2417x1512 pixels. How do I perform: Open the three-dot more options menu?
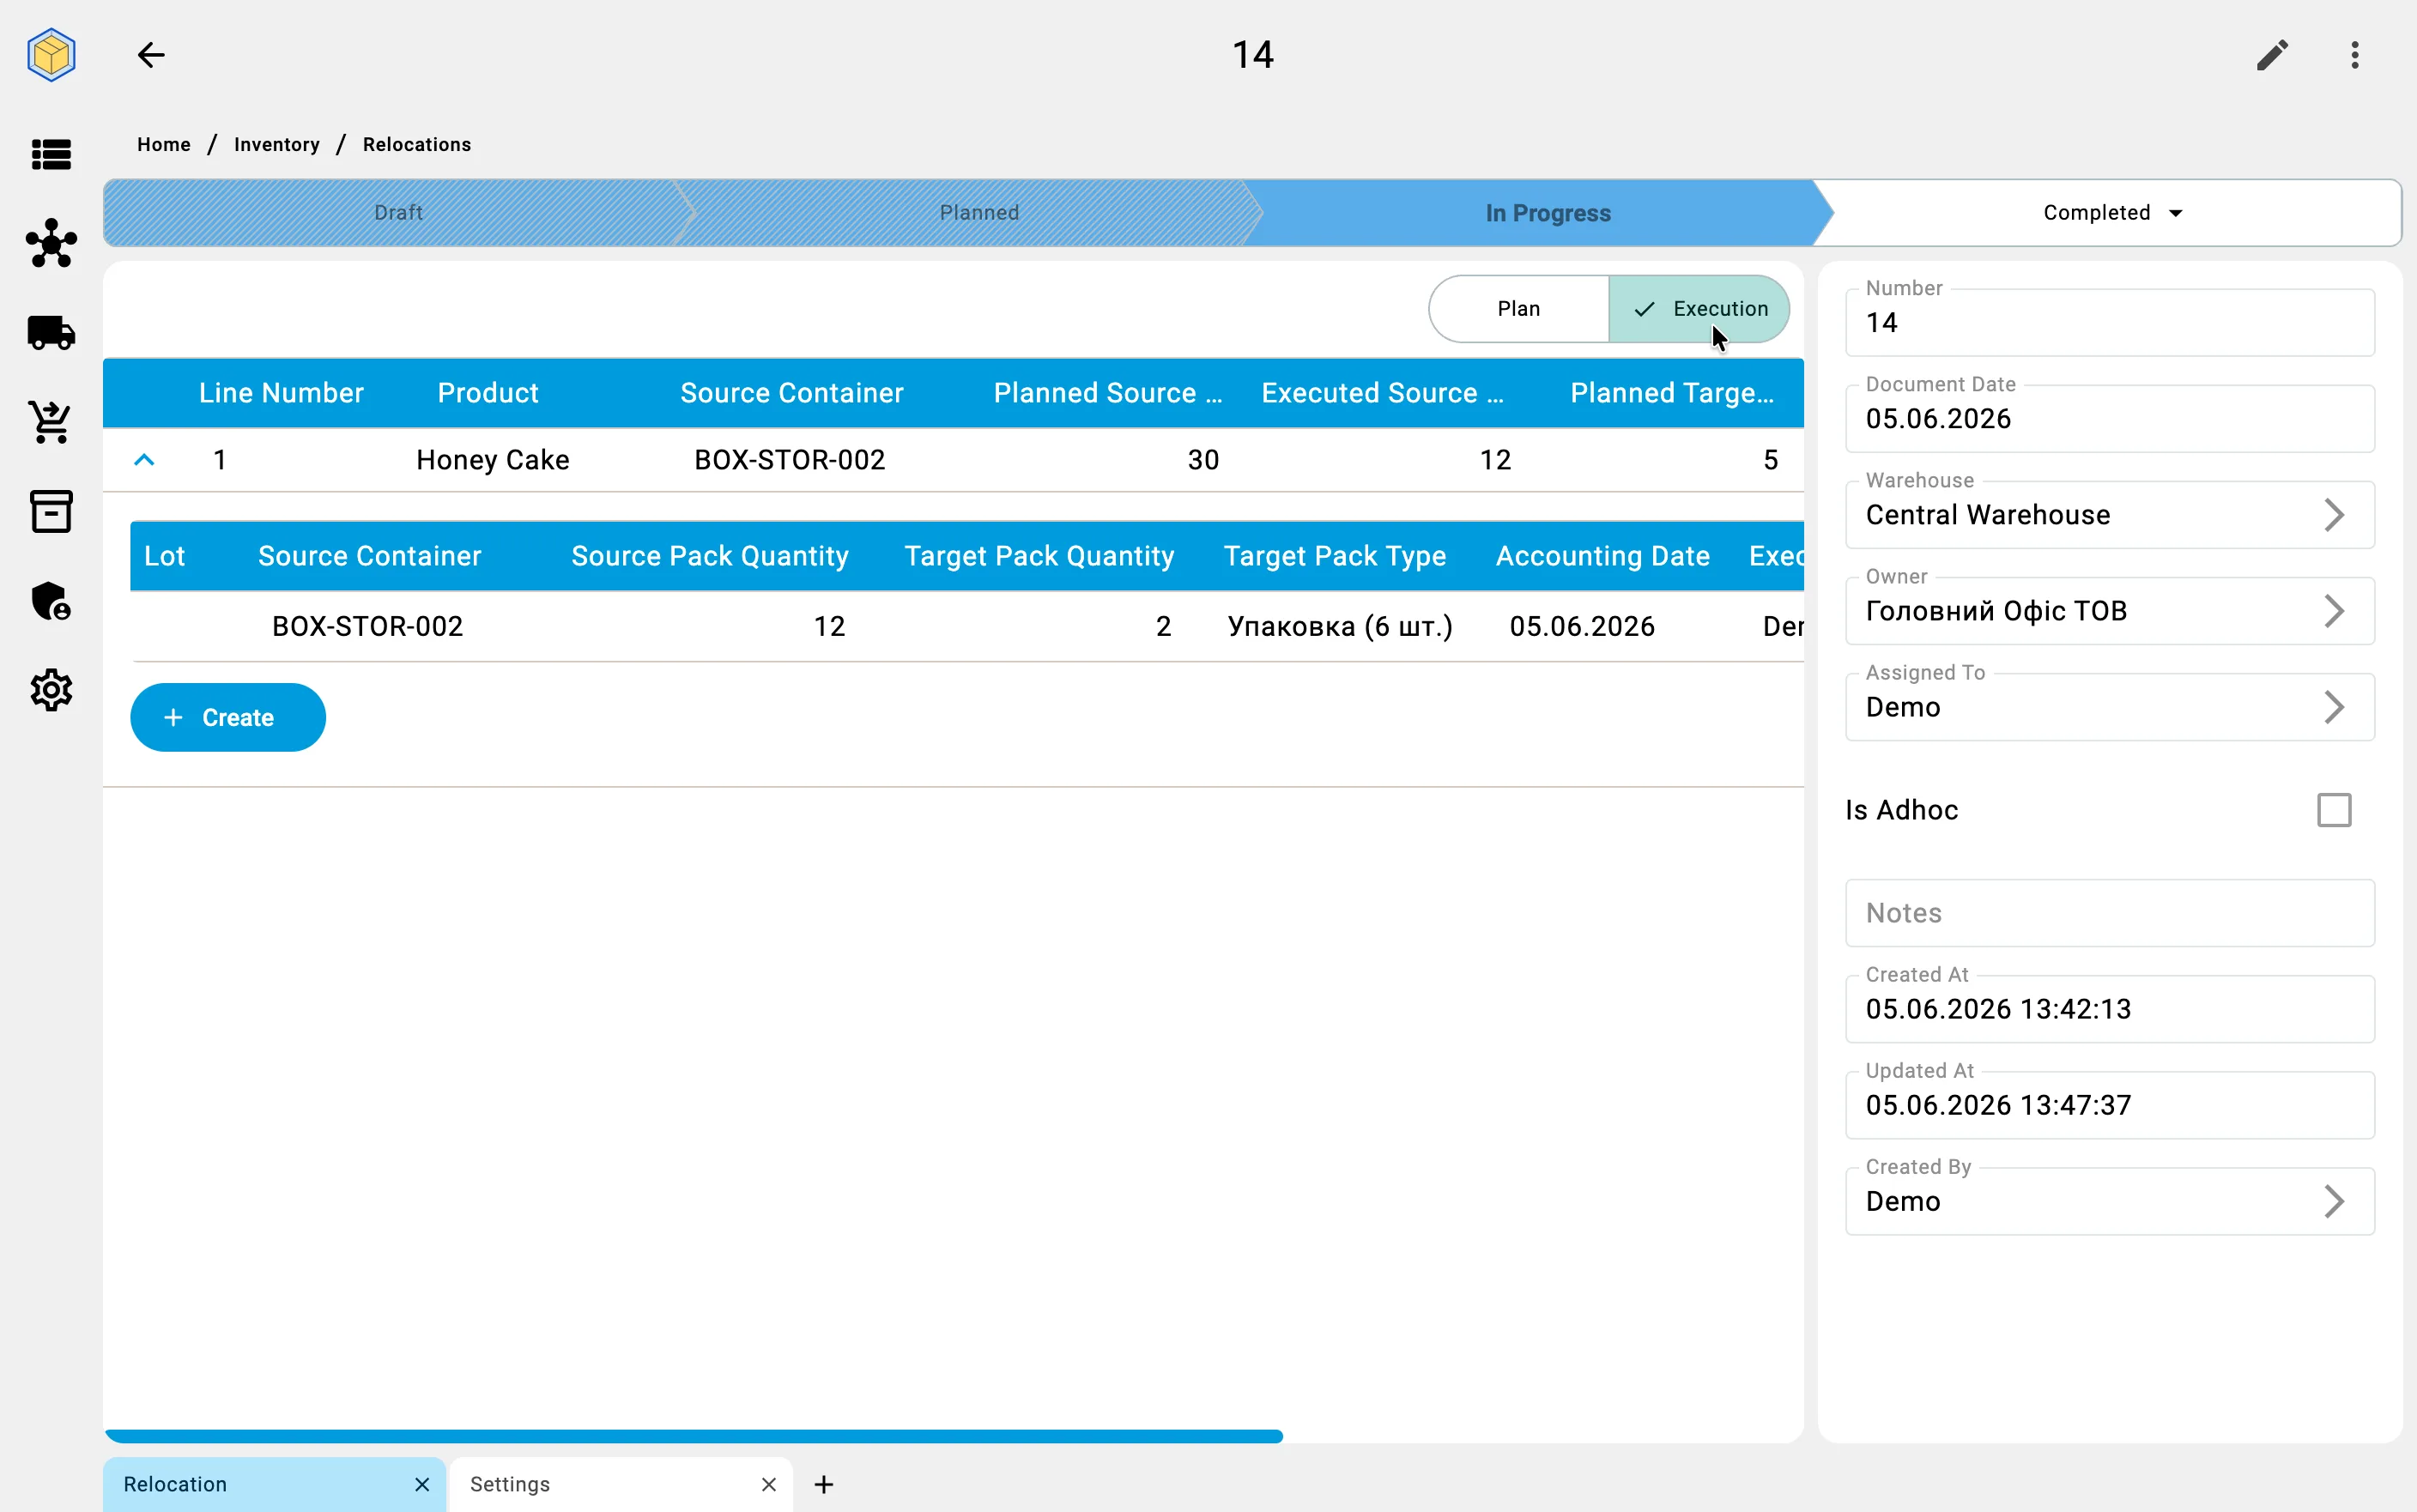tap(2355, 54)
